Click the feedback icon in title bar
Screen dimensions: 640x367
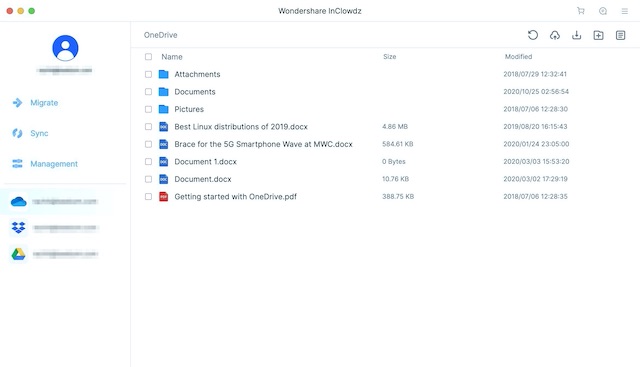(603, 11)
